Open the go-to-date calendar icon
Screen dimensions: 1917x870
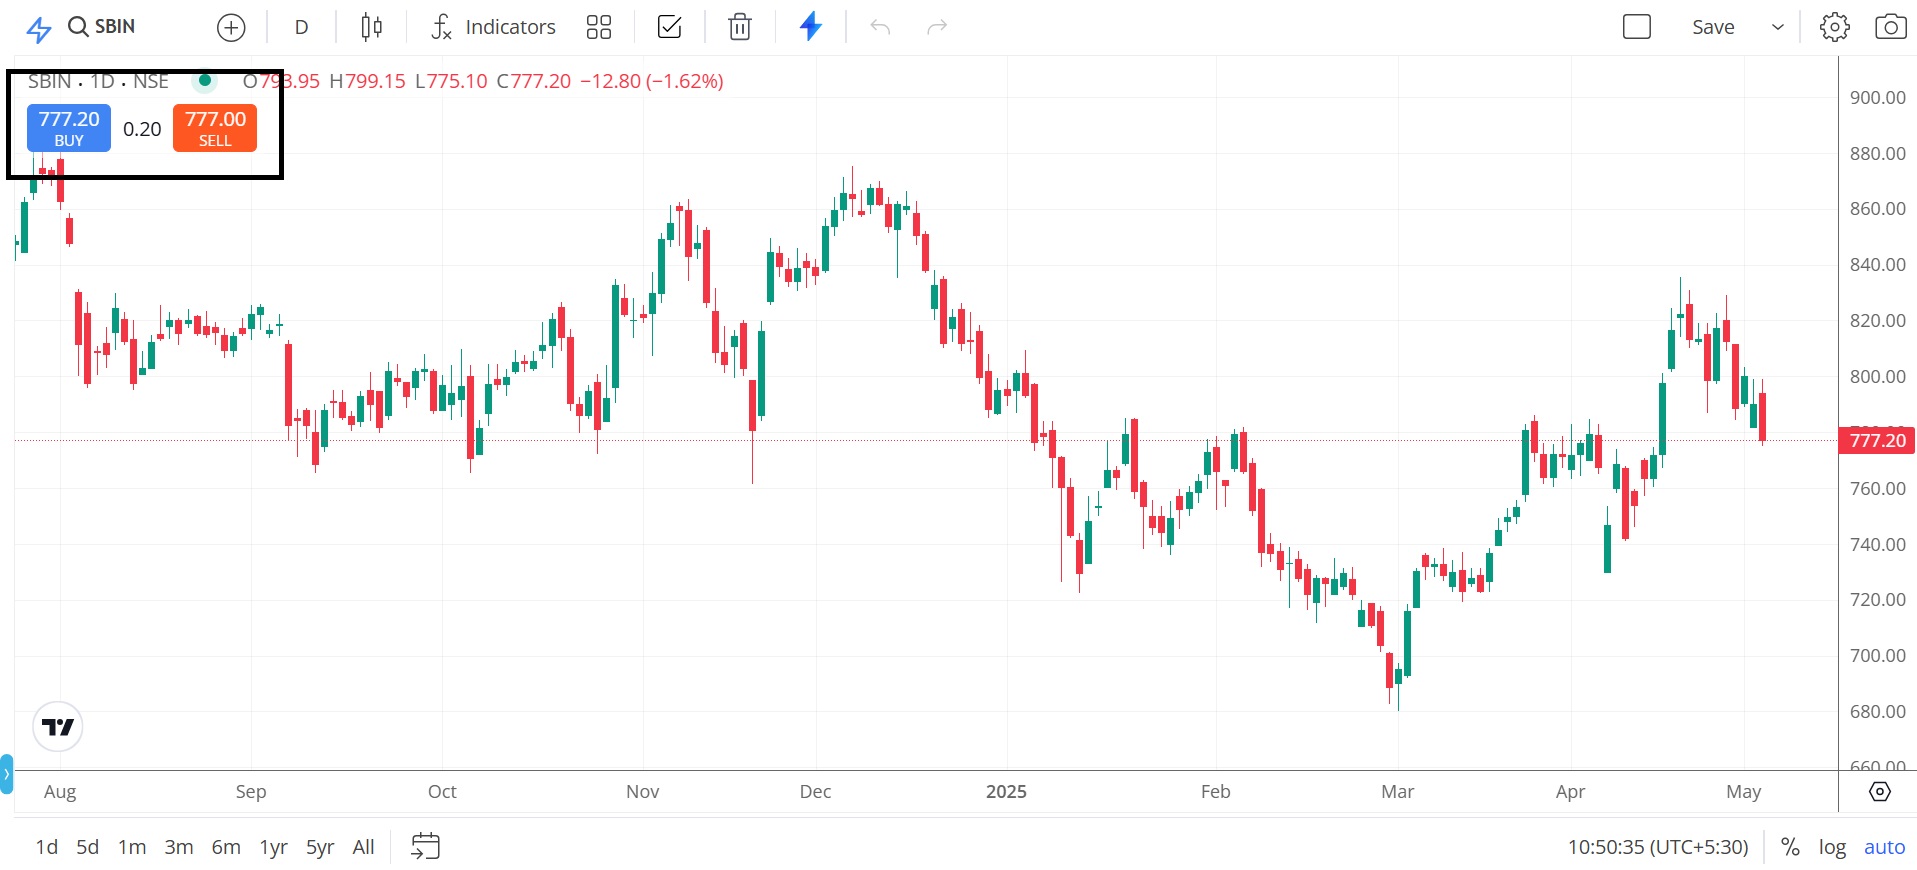(426, 846)
